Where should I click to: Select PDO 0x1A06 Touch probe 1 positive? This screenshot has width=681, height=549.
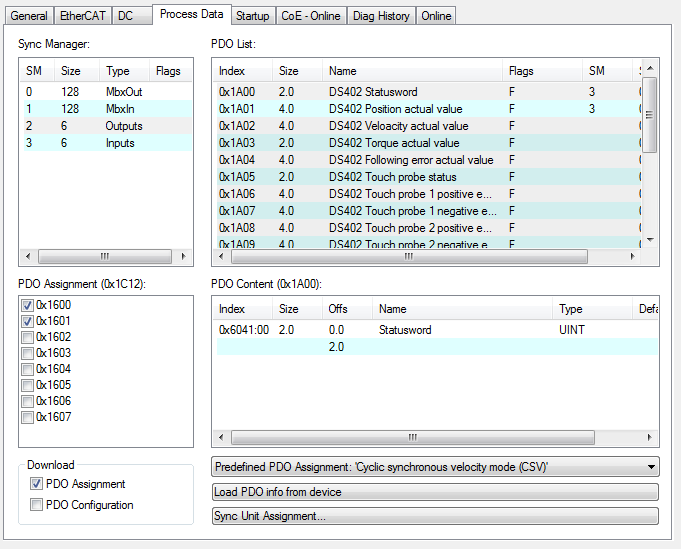pyautogui.click(x=428, y=194)
